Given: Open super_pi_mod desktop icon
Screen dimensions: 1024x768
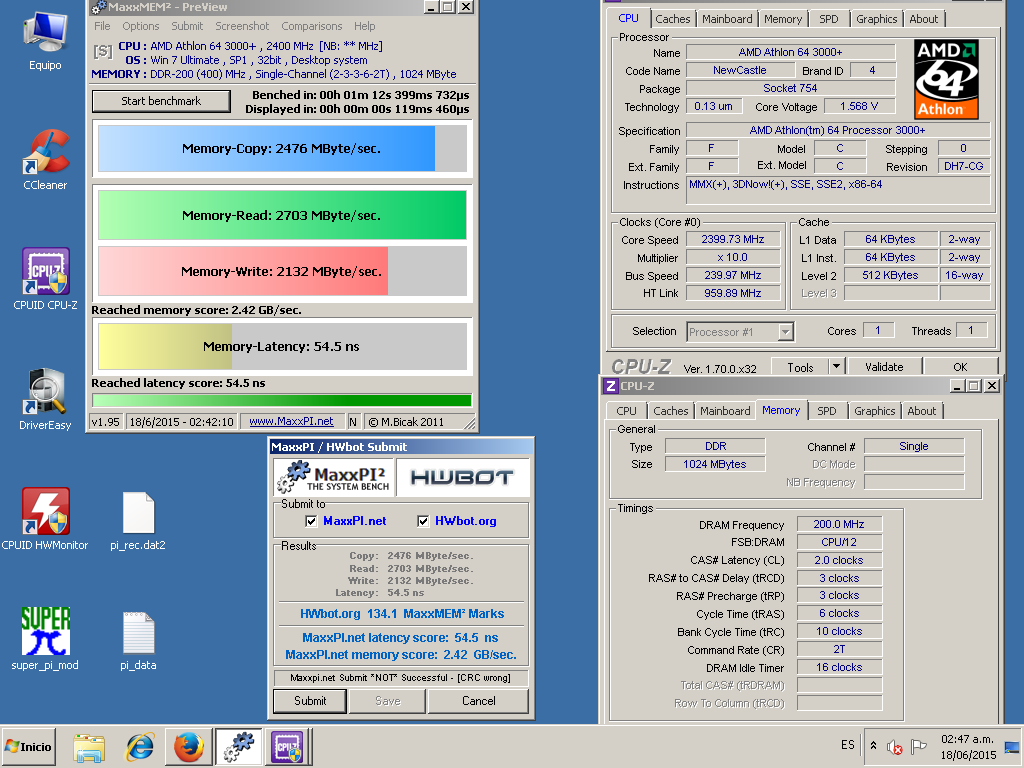Looking at the screenshot, I should (x=45, y=639).
